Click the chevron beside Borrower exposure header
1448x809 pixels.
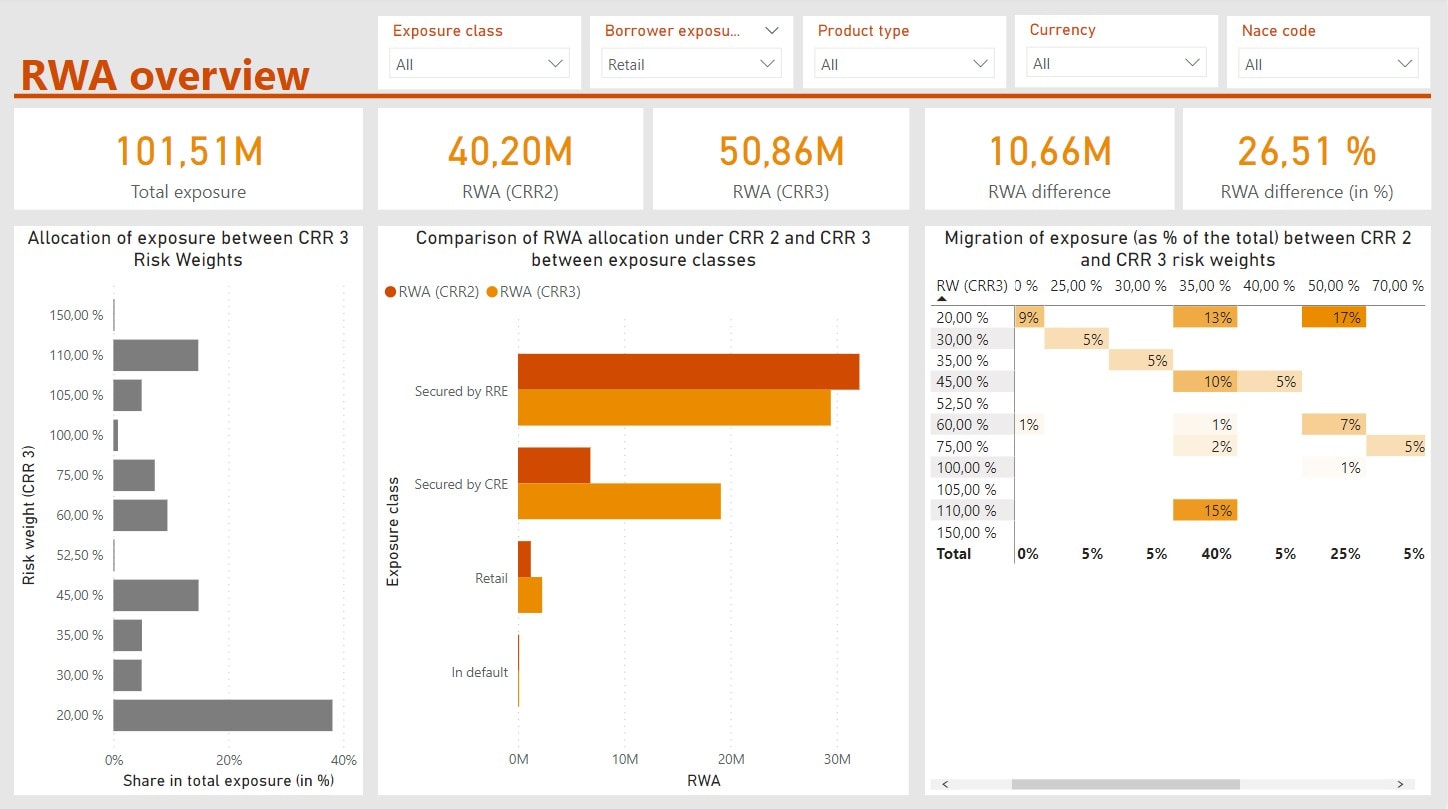771,31
